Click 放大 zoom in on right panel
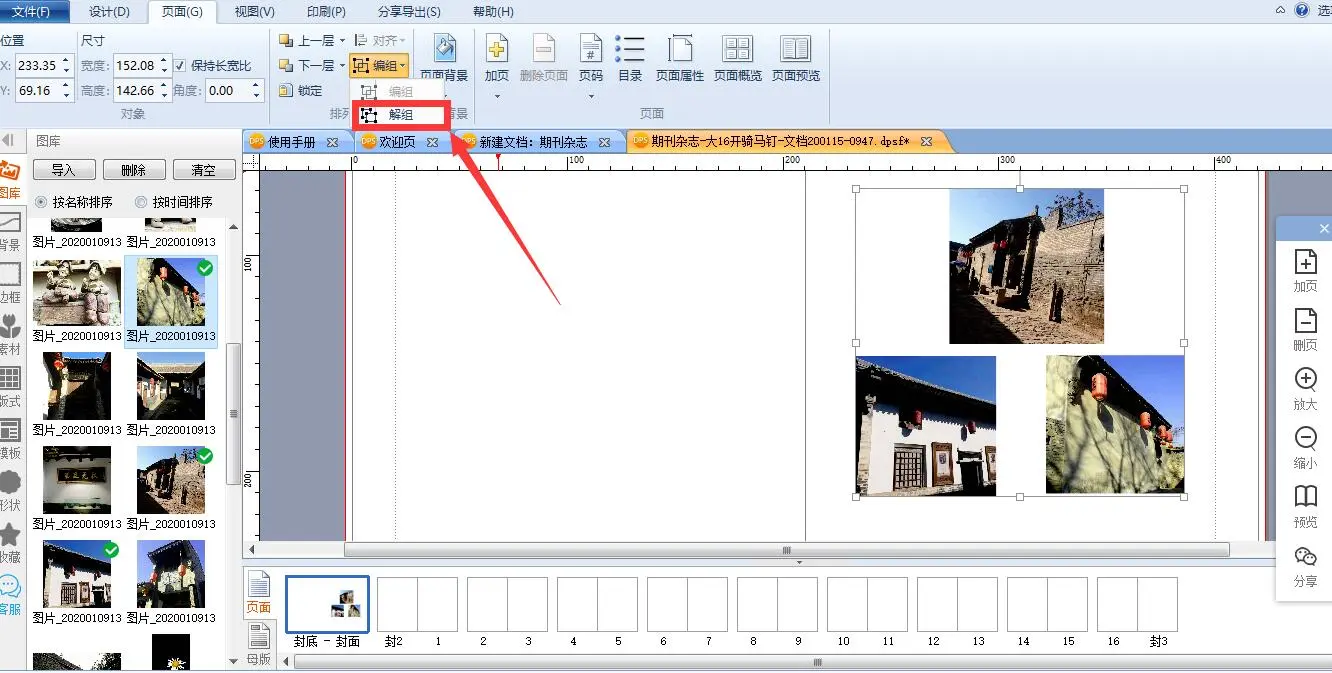This screenshot has height=673, width=1332. click(1305, 380)
